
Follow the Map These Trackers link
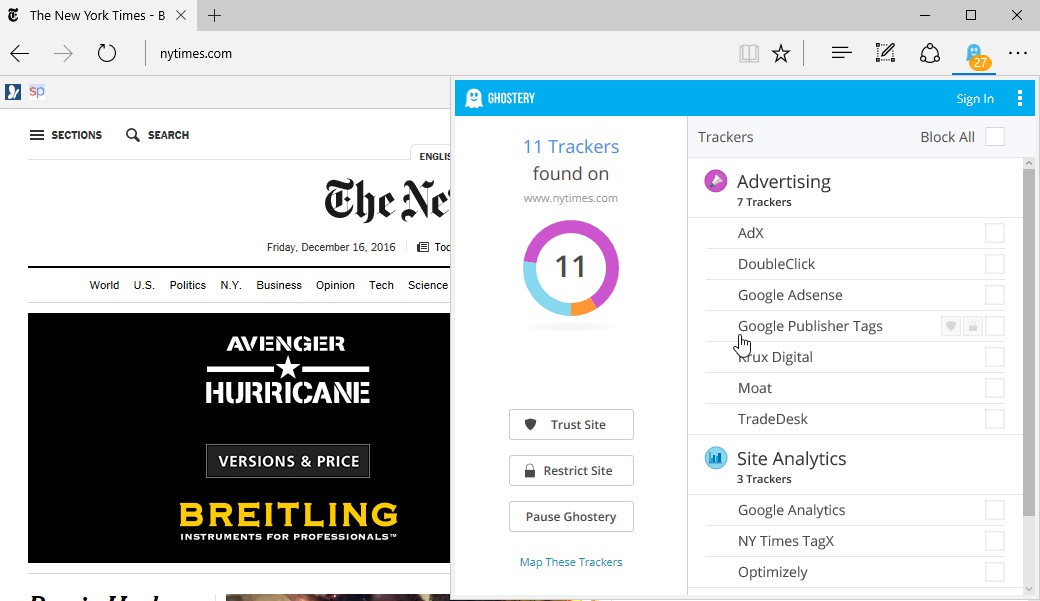(x=571, y=562)
